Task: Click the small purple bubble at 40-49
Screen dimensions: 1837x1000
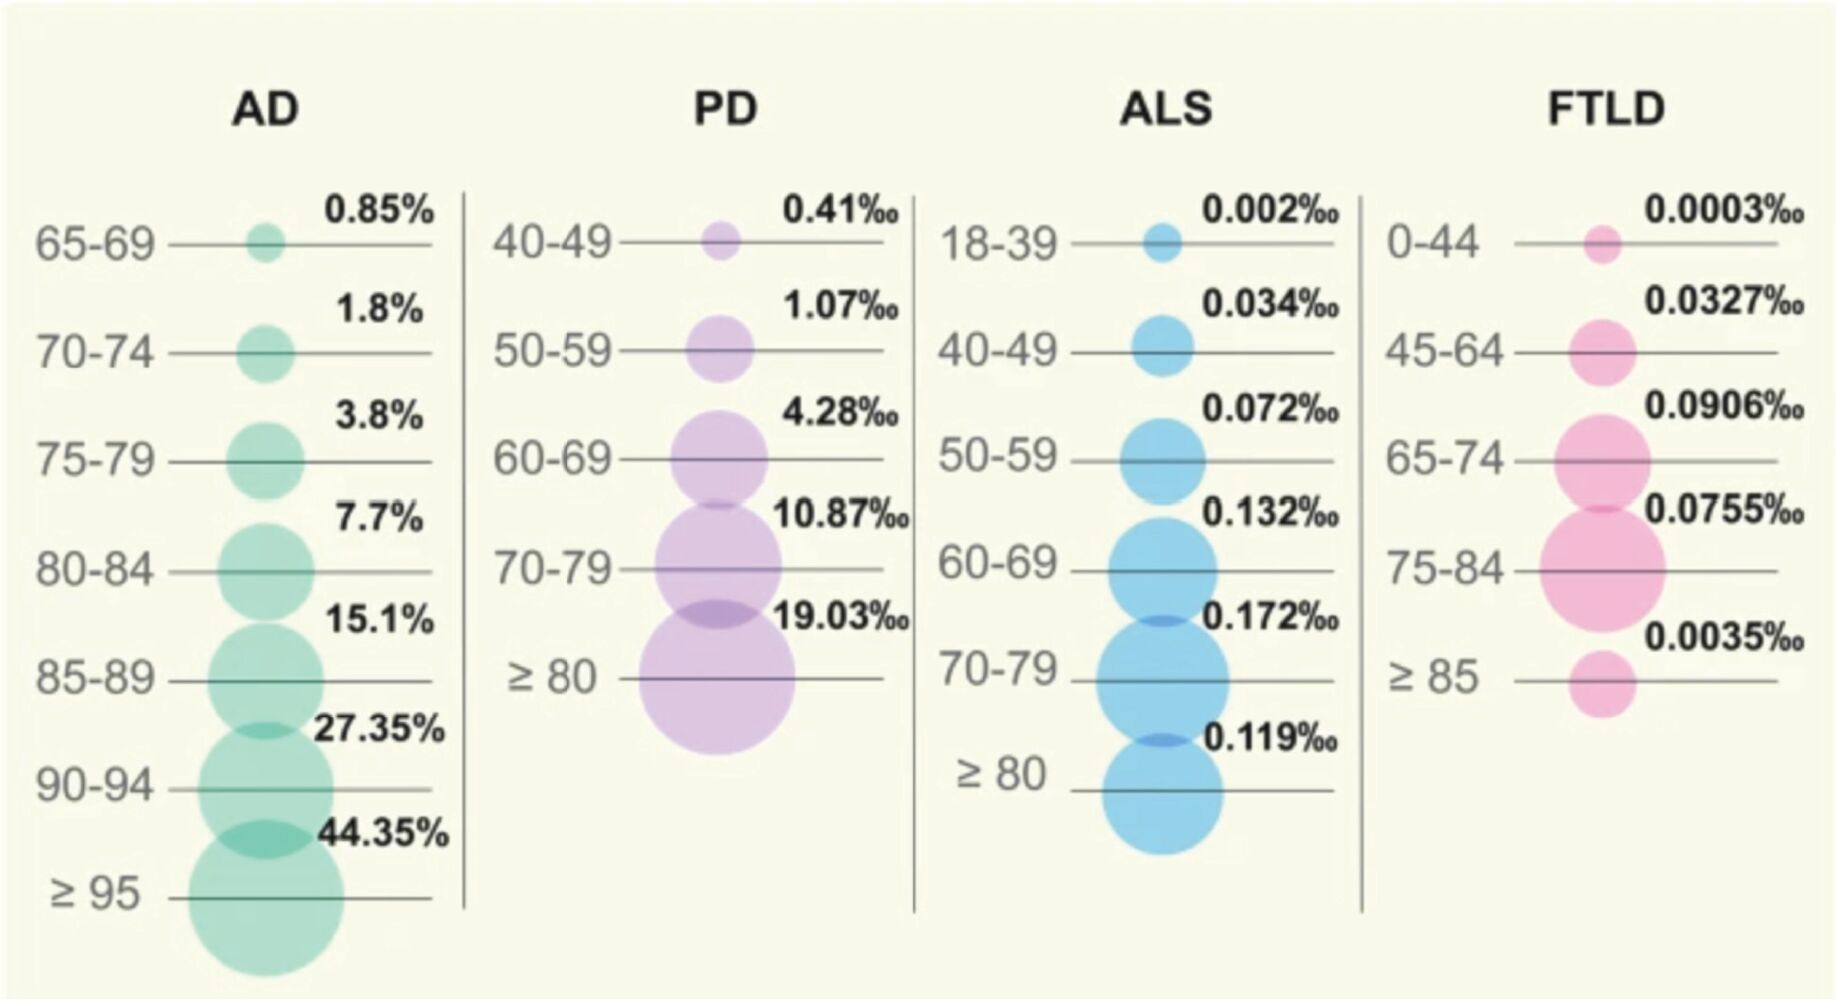Action: (721, 241)
